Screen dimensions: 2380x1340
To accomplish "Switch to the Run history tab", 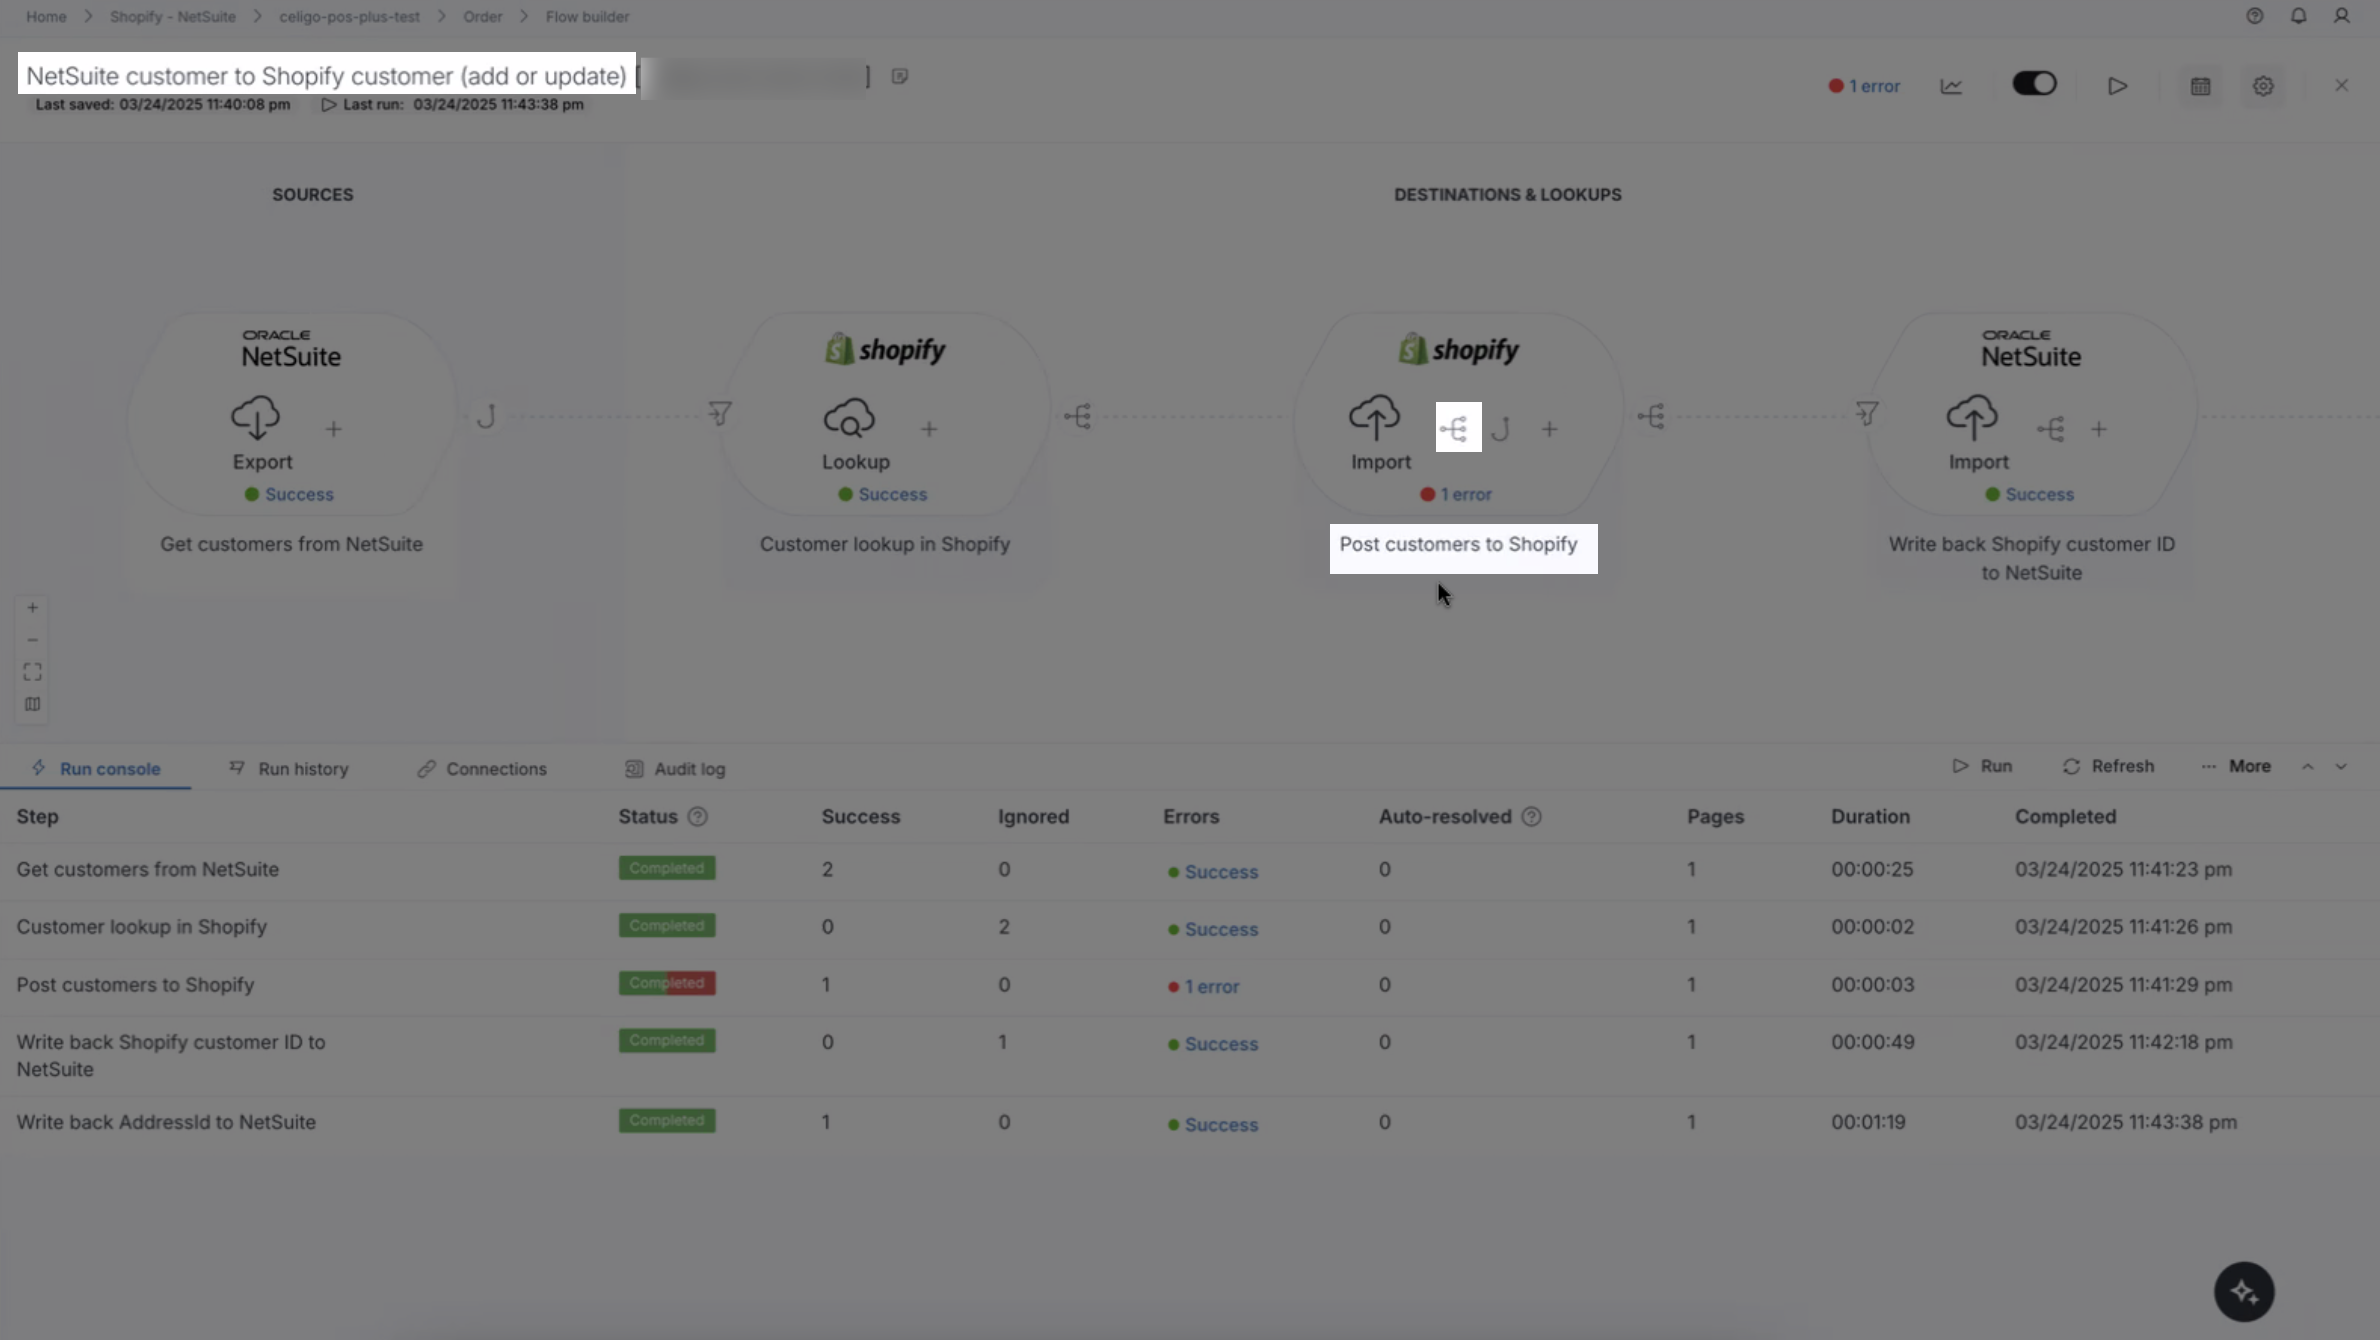I will tap(289, 768).
